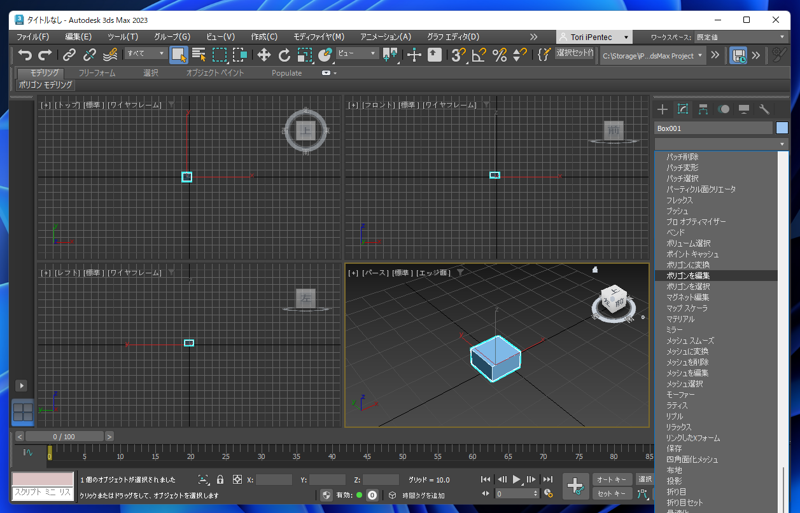Toggle Spinner Snap
Image resolution: width=800 pixels, height=513 pixels.
point(519,55)
